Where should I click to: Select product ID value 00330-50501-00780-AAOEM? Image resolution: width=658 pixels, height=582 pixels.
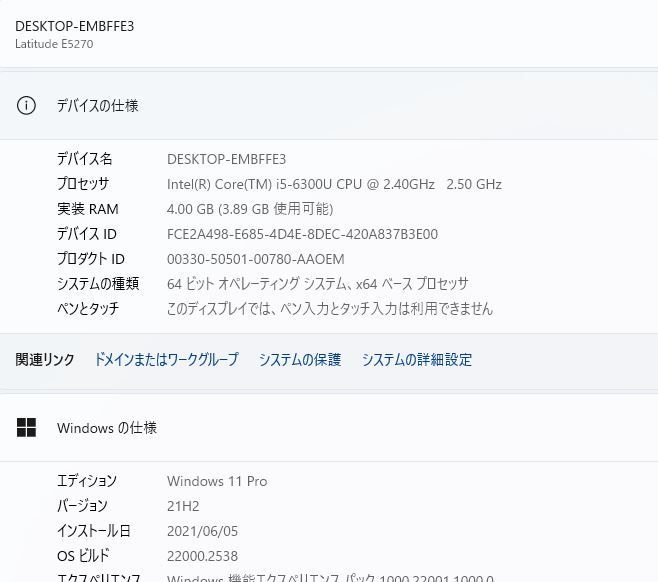pyautogui.click(x=256, y=259)
